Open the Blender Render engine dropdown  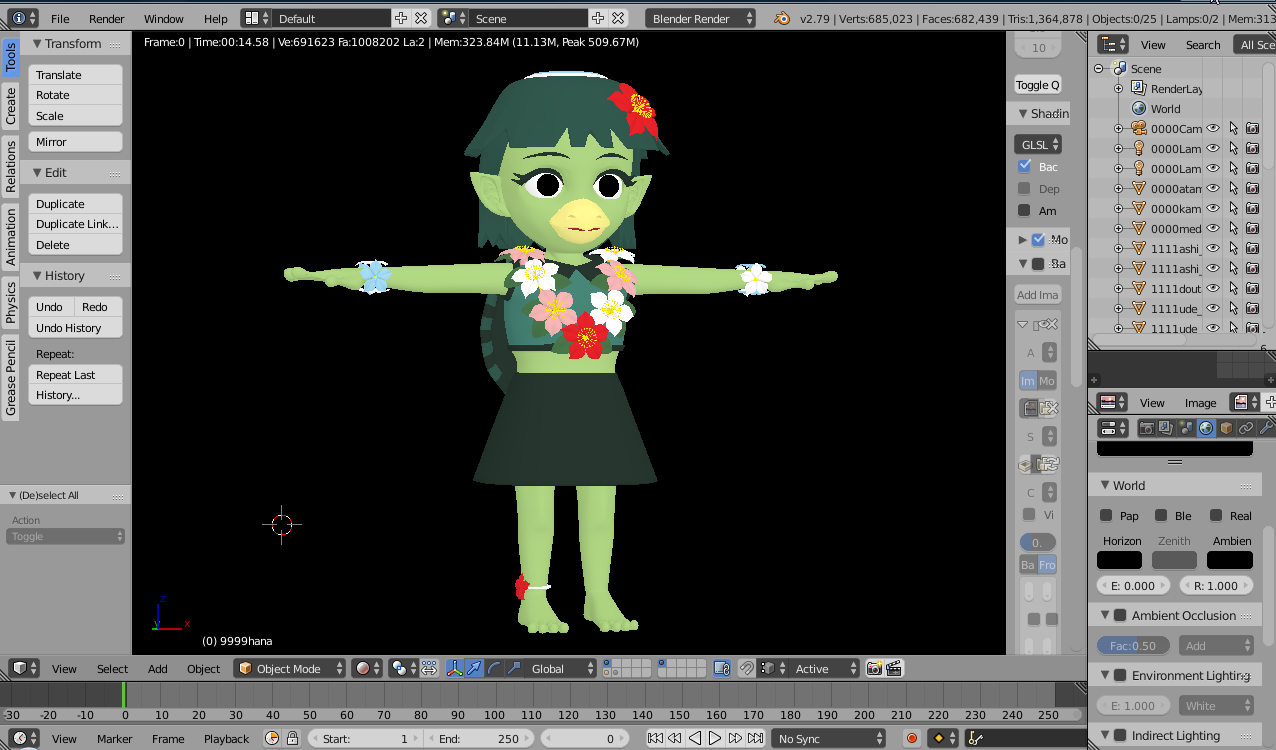(x=702, y=19)
